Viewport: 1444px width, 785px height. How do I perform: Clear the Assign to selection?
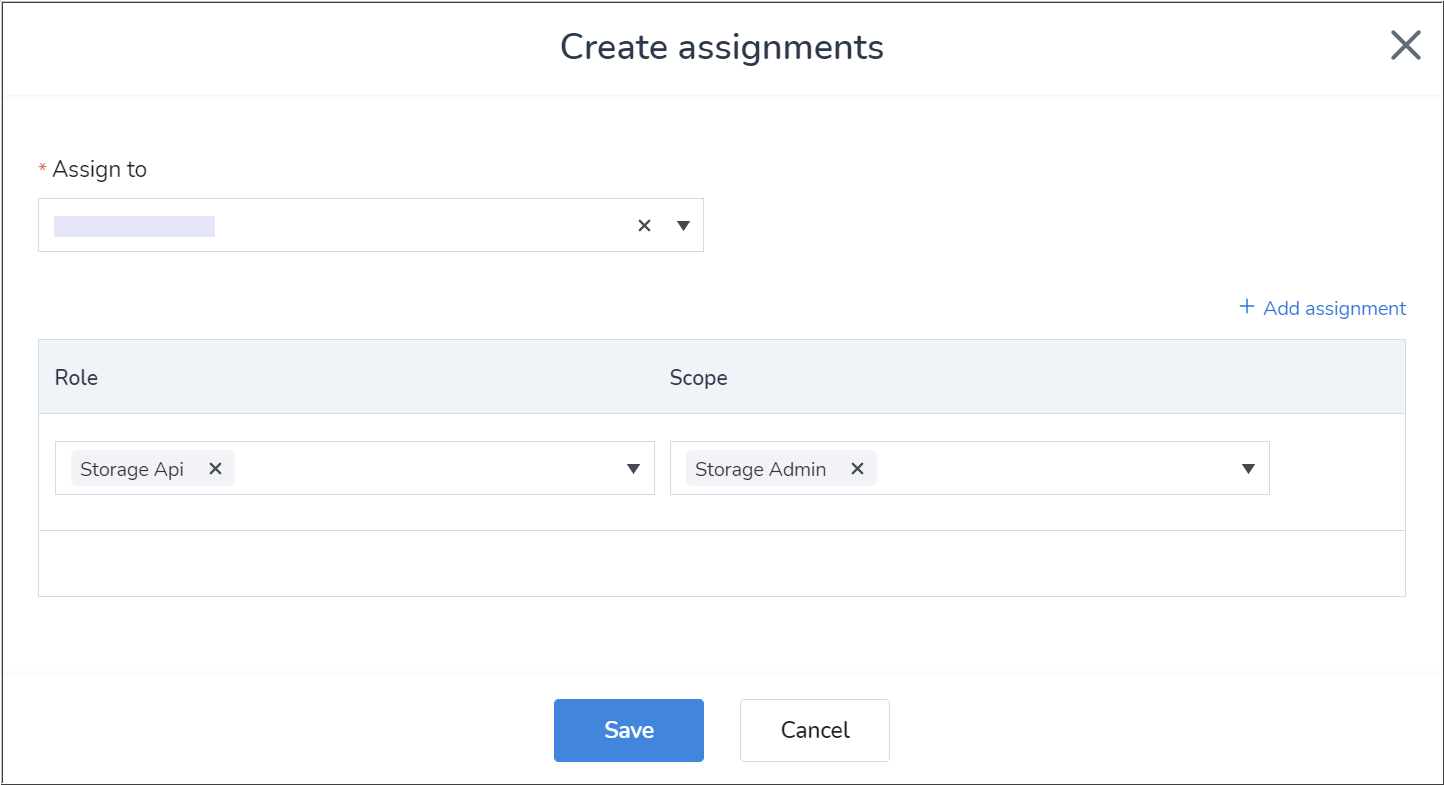click(644, 226)
